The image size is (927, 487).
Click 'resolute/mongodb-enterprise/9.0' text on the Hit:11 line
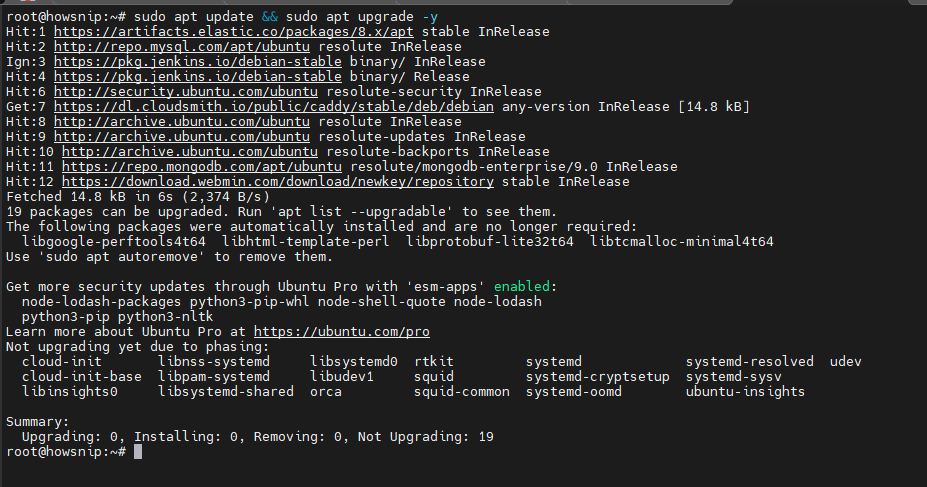coord(474,167)
